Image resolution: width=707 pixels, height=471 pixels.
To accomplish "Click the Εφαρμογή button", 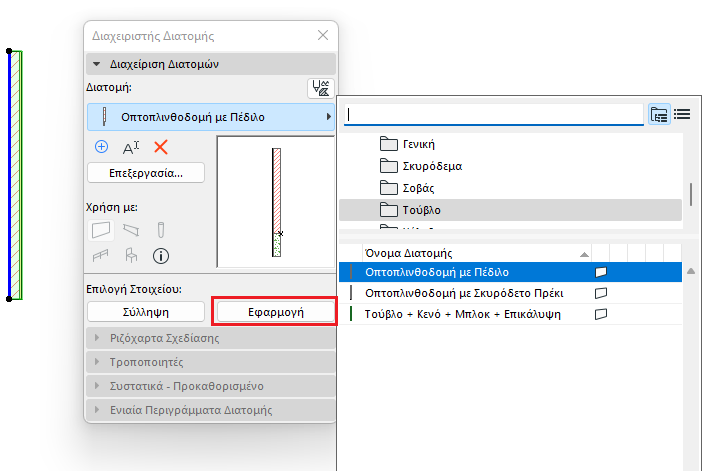I will 275,312.
